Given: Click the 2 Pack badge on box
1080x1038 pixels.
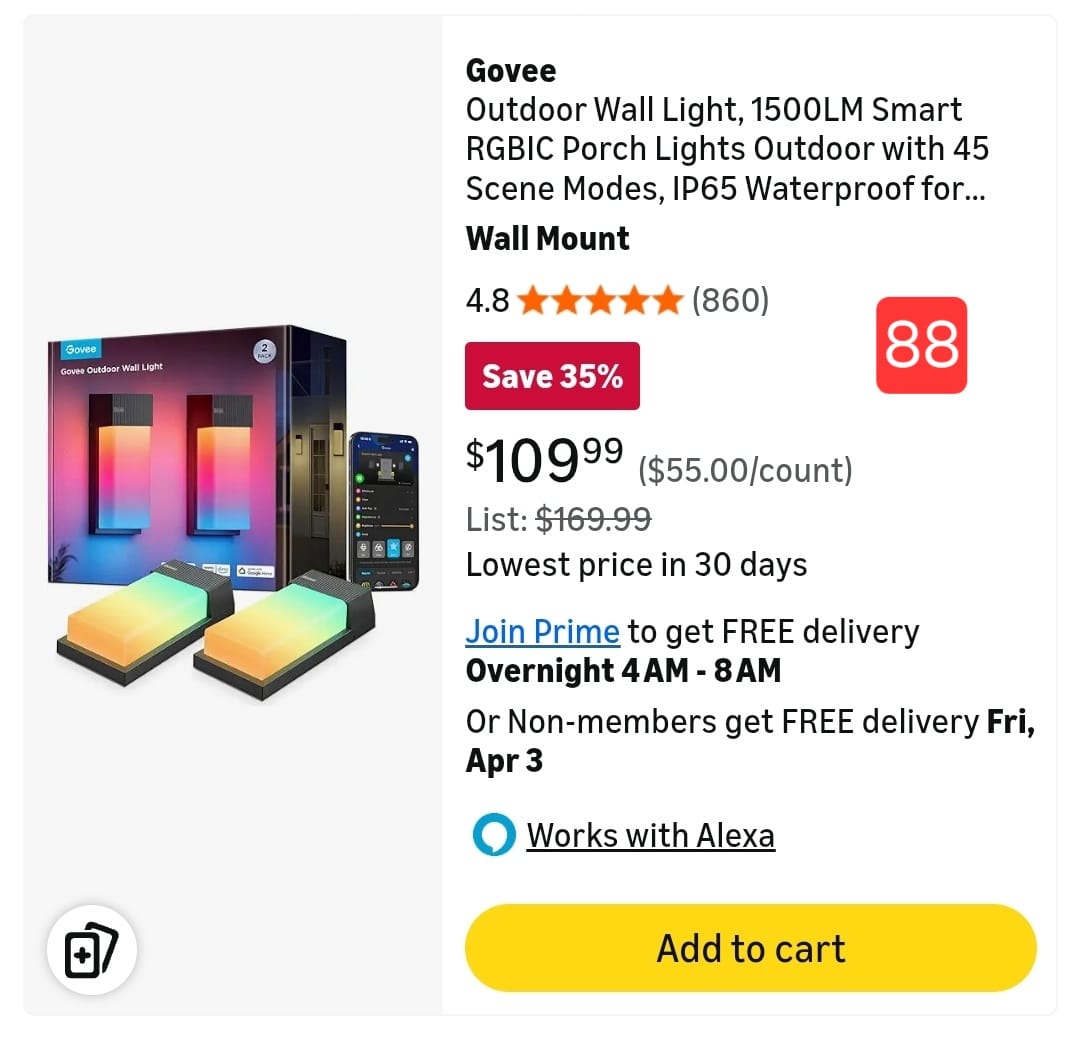Looking at the screenshot, I should tap(267, 351).
